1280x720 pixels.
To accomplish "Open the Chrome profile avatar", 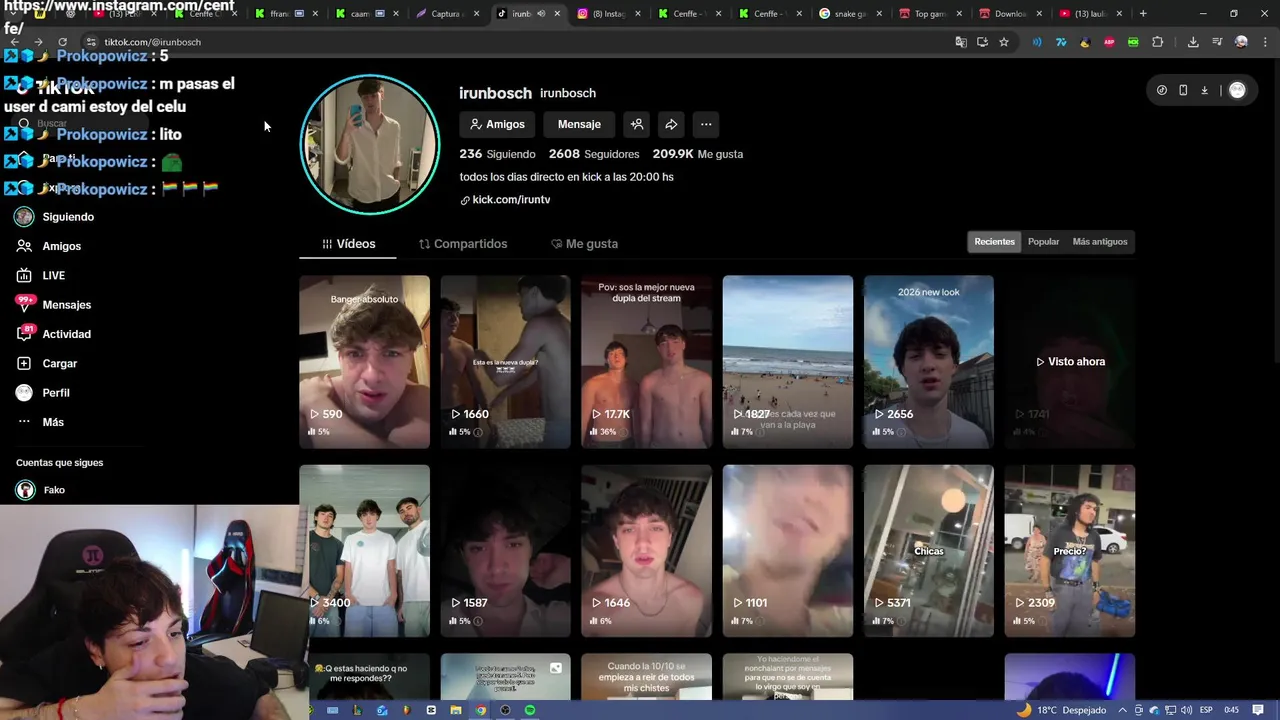I will click(x=1241, y=42).
